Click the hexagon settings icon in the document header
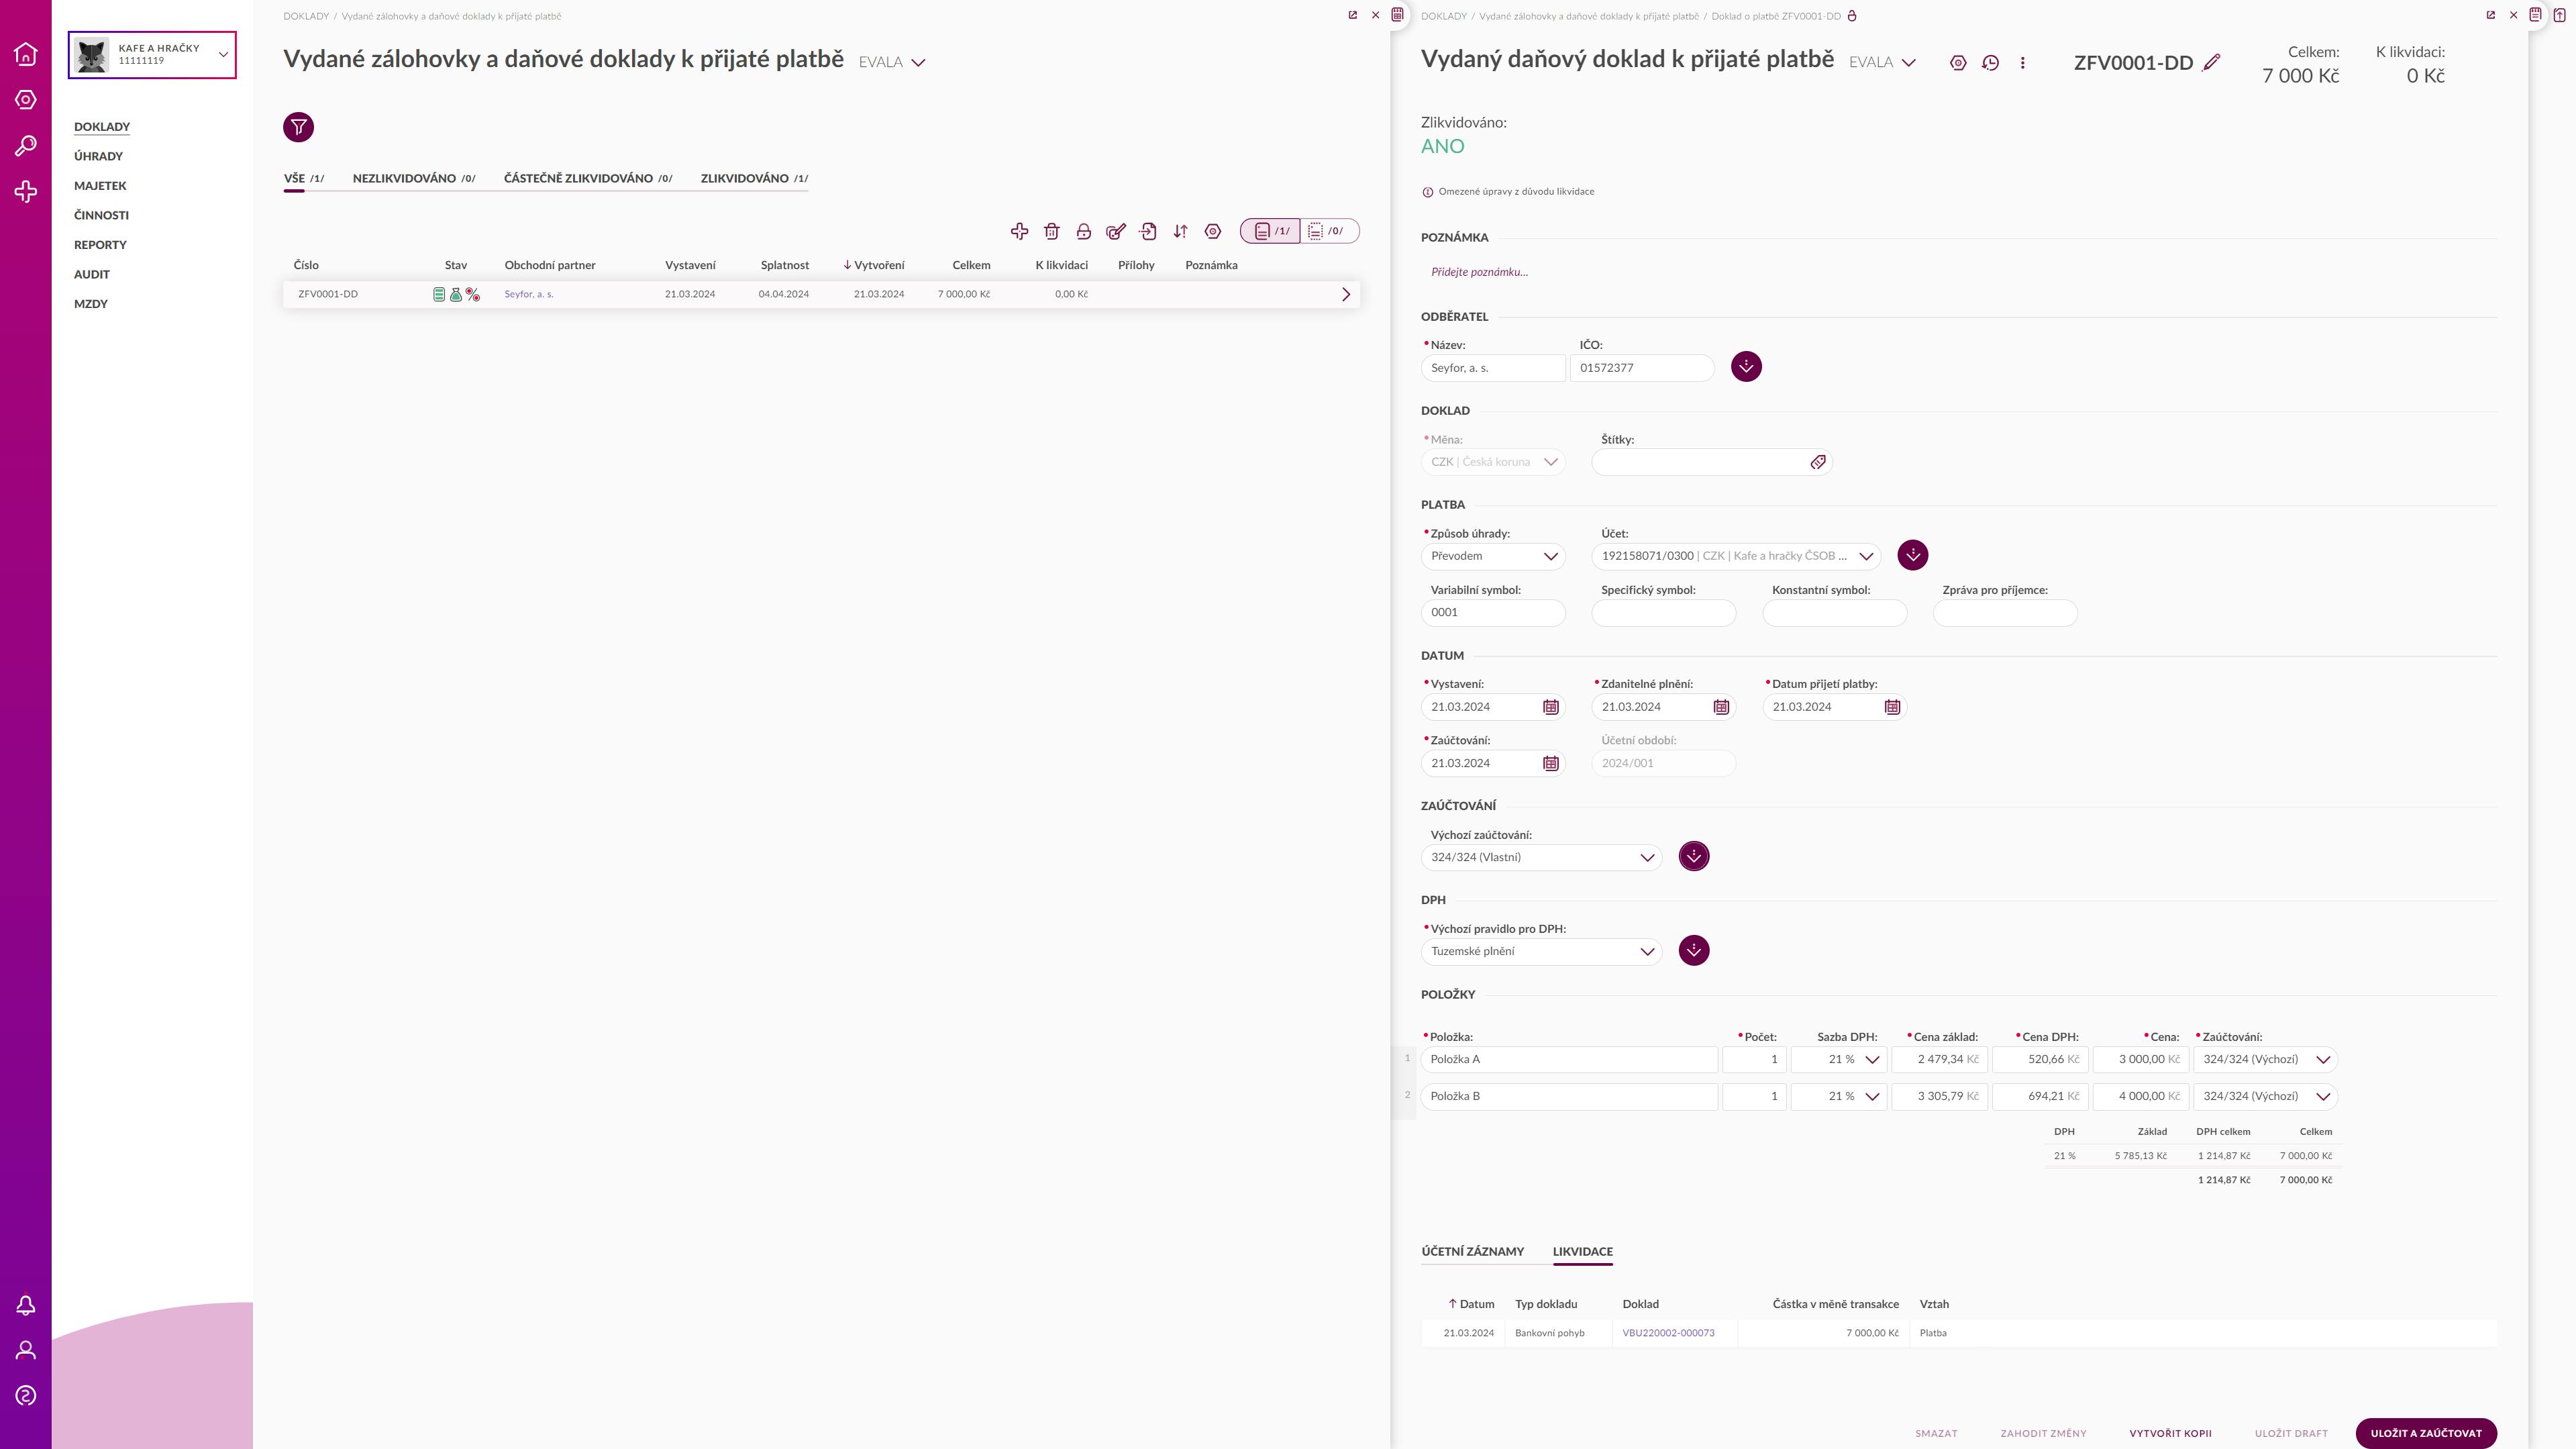2576x1449 pixels. pos(1958,62)
